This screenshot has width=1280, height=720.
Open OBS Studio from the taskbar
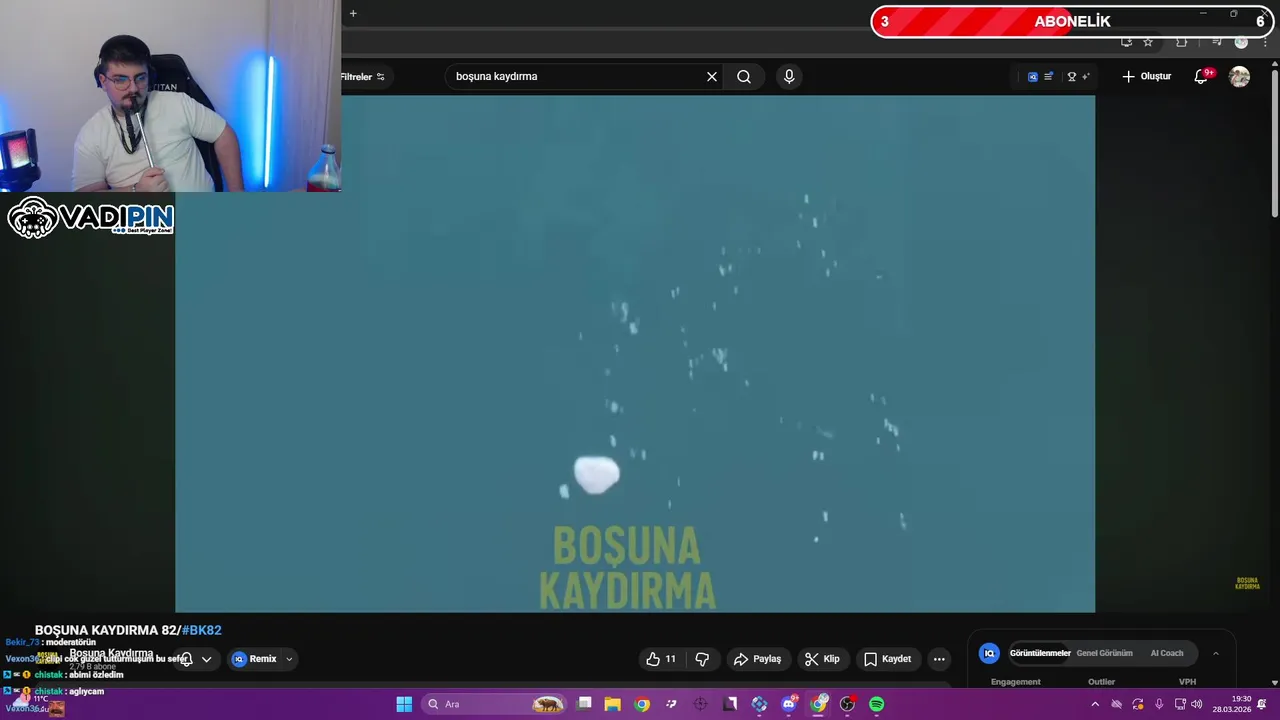(x=848, y=704)
